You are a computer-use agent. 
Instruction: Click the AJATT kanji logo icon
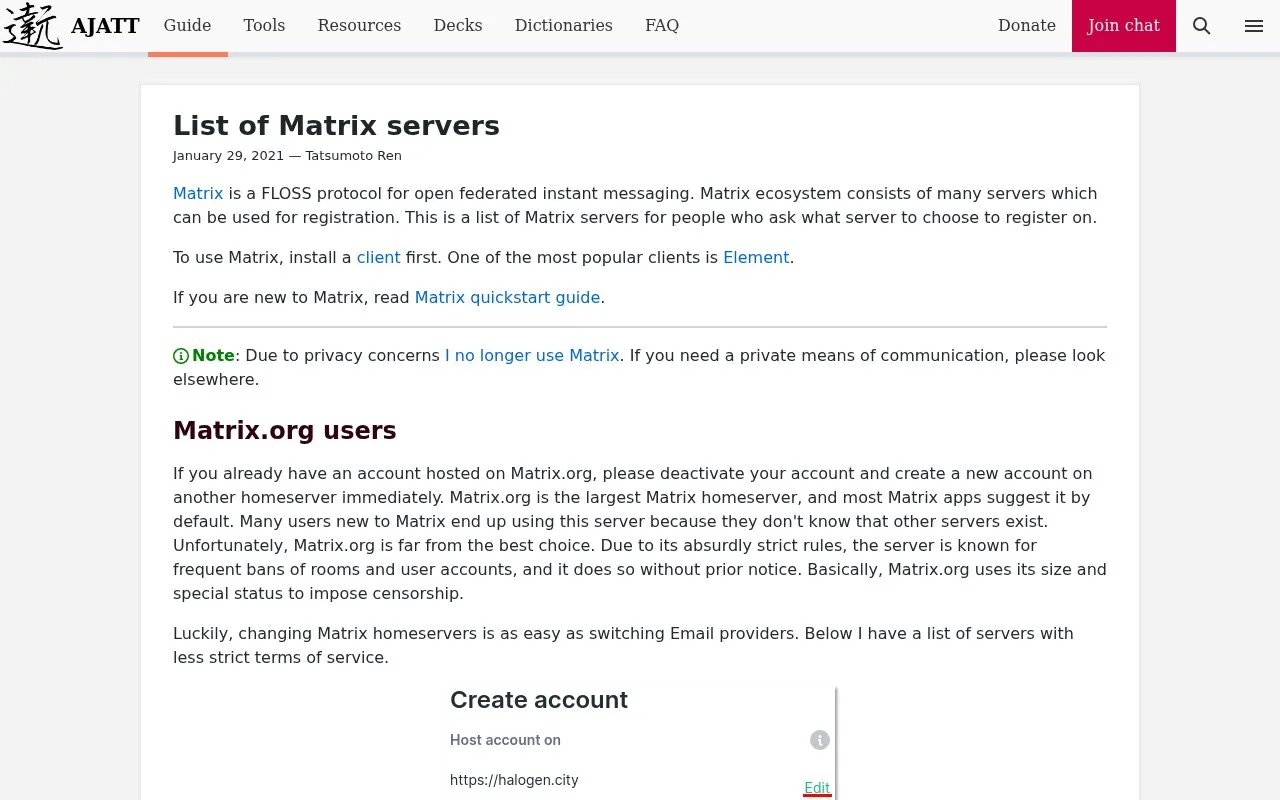pyautogui.click(x=32, y=26)
